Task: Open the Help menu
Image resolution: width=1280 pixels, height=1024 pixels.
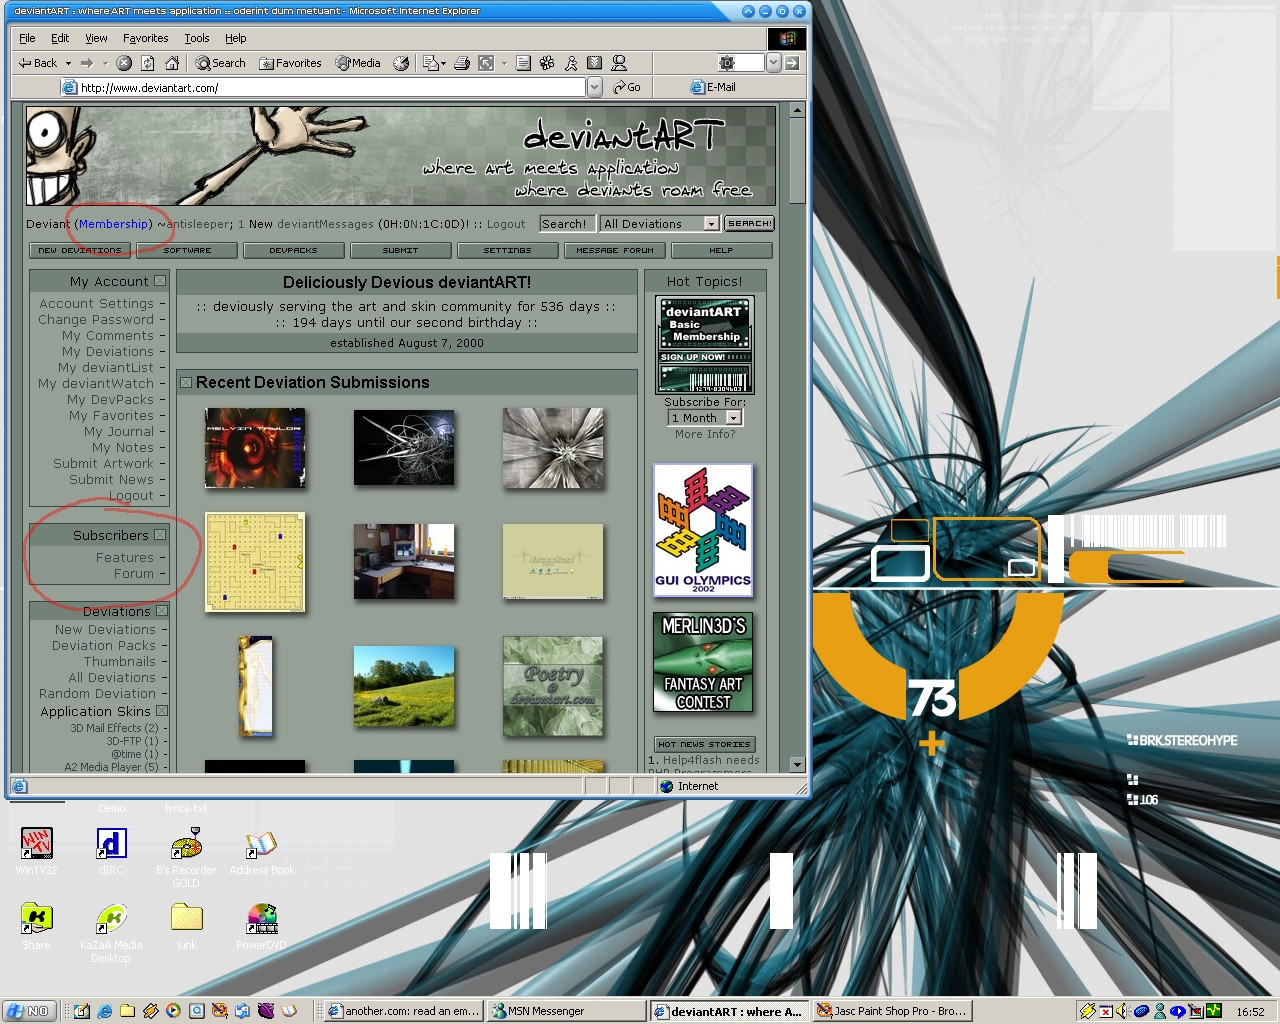Action: tap(235, 38)
